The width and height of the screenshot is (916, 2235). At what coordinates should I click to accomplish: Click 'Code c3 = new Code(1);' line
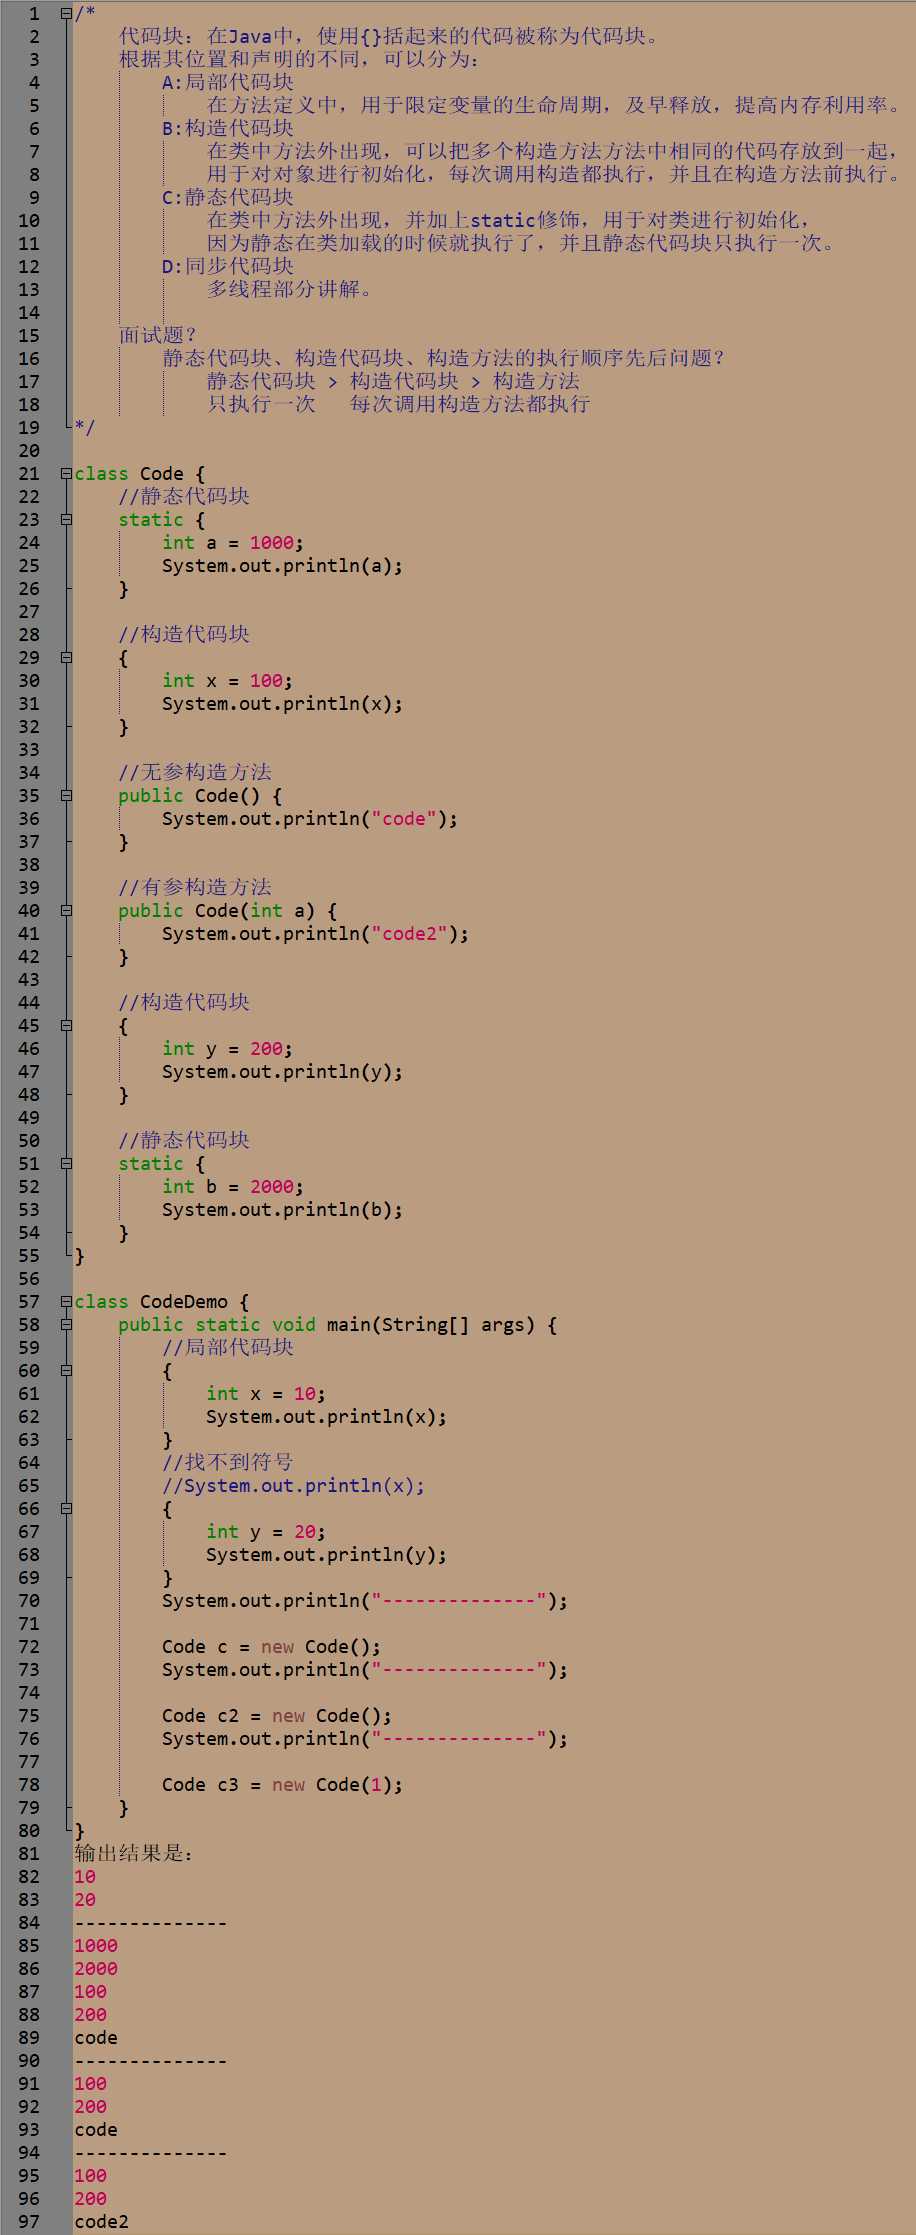[x=283, y=1785]
